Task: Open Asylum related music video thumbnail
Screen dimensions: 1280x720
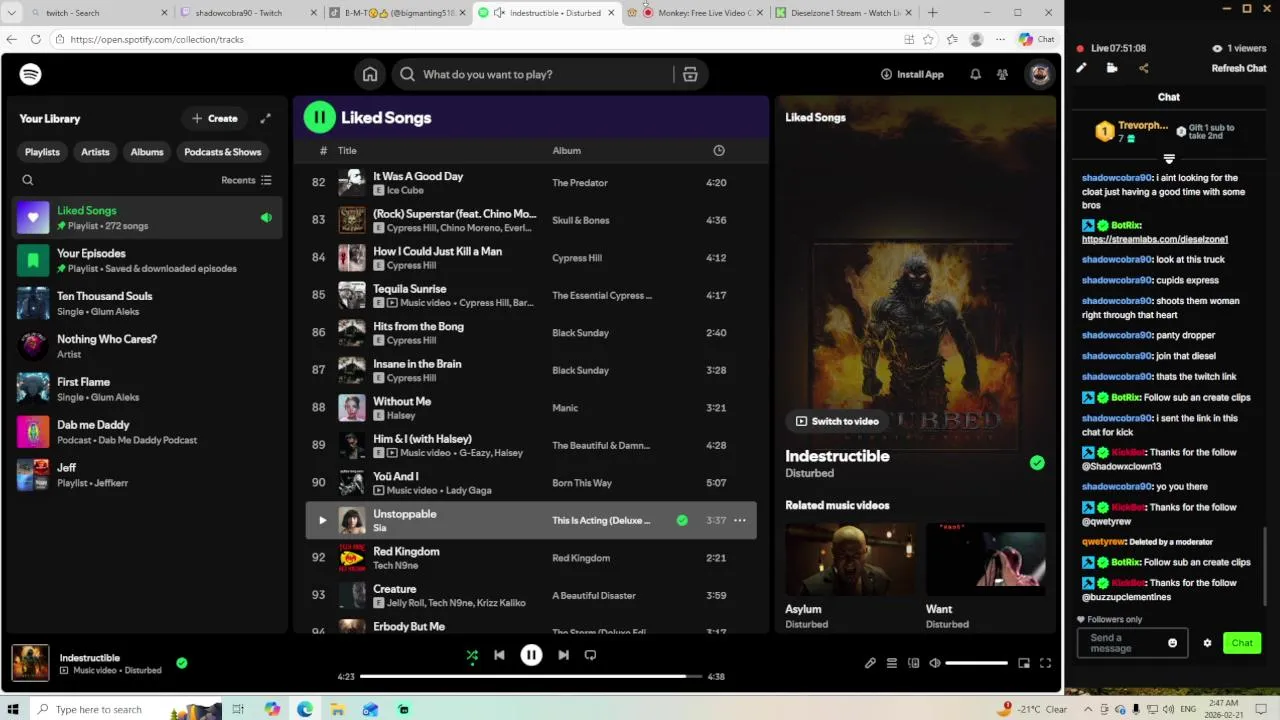Action: pos(849,558)
